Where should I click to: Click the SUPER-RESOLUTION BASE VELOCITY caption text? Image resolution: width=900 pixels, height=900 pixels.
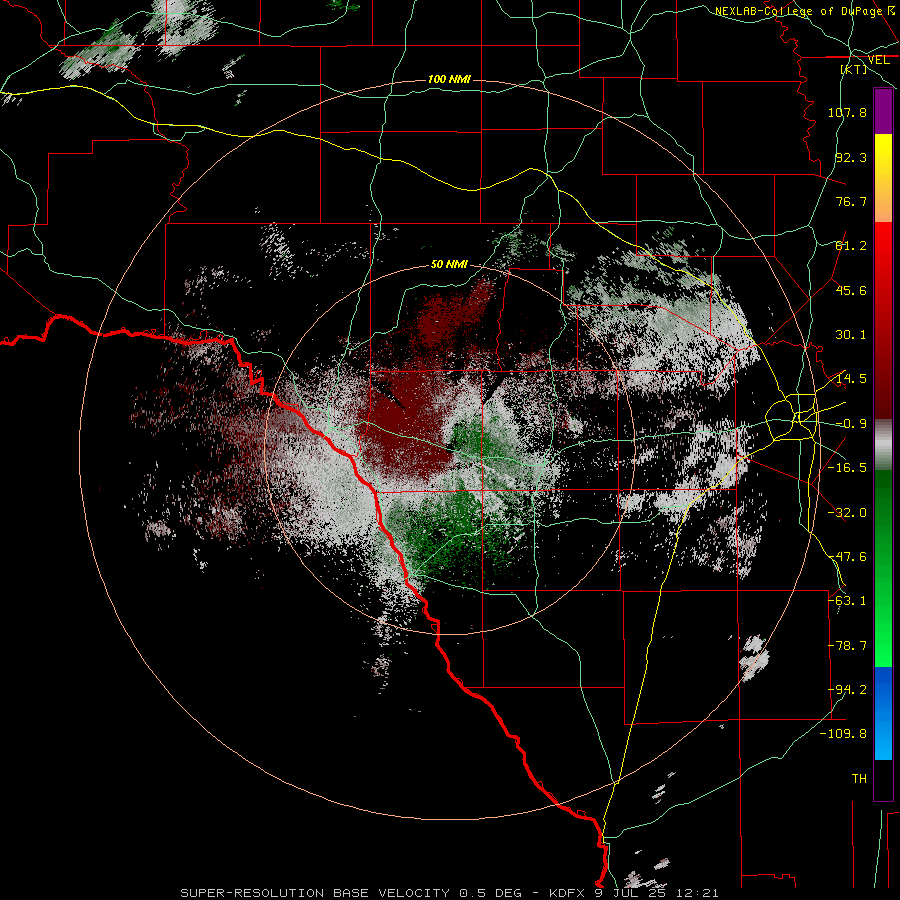[x=315, y=893]
